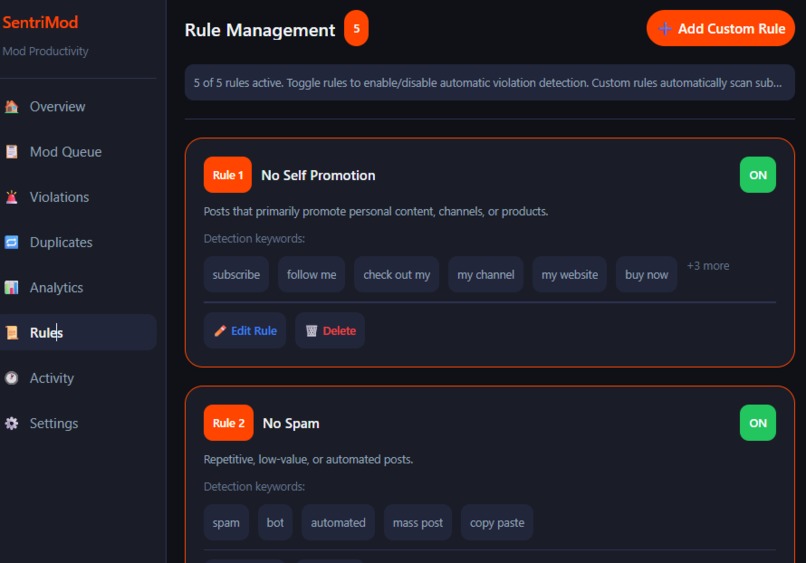Click the 'automated' keyword chip
The height and width of the screenshot is (563, 806).
coord(338,522)
